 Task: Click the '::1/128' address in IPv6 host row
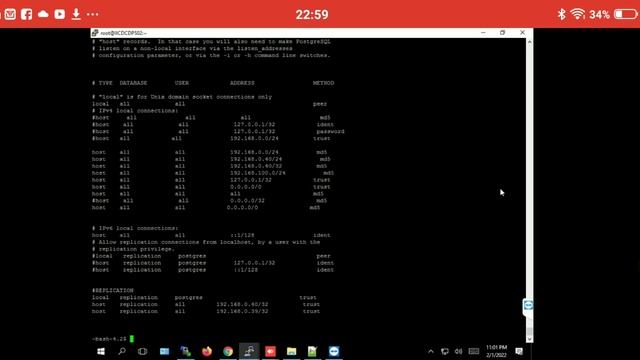(242, 235)
